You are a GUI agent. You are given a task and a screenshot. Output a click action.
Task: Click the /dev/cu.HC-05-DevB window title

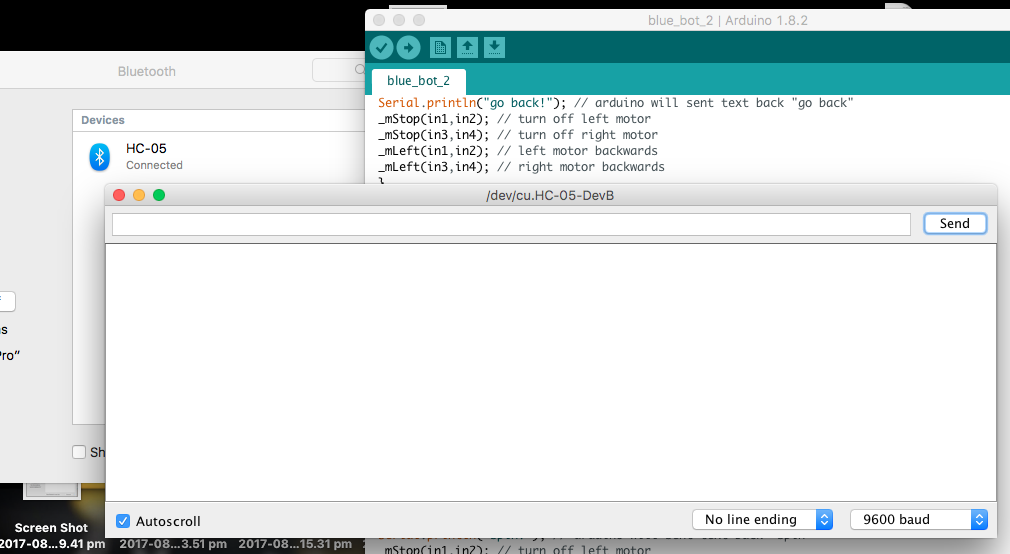550,195
